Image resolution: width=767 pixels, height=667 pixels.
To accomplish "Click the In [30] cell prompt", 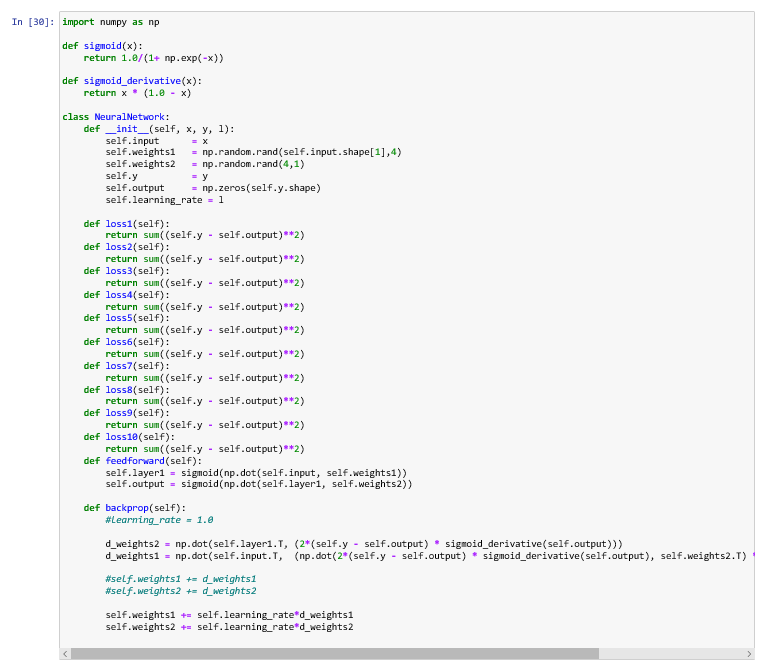I will click(x=33, y=22).
